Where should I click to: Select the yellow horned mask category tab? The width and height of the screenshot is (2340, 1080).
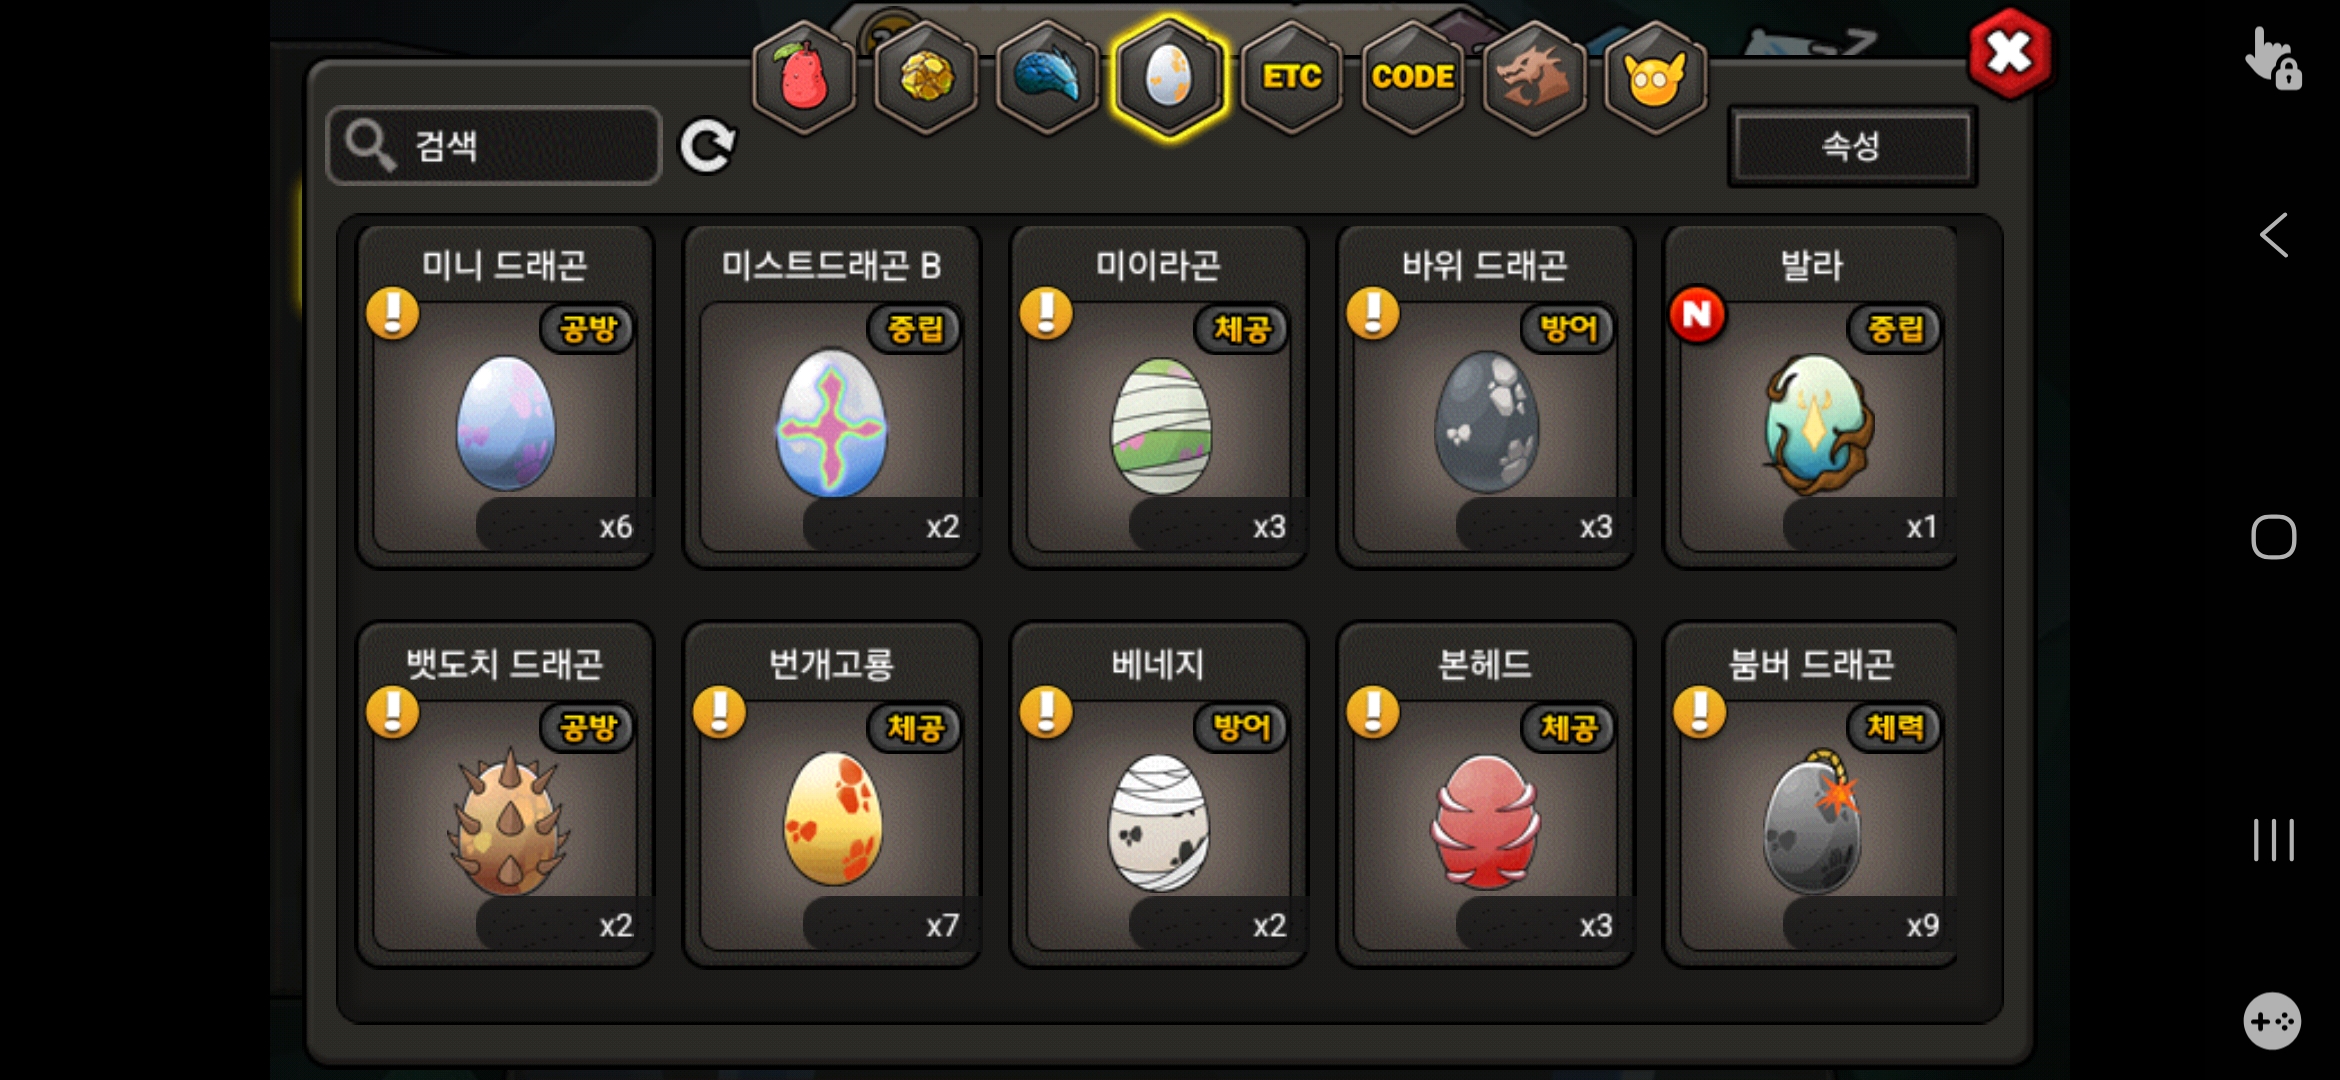pos(1656,78)
